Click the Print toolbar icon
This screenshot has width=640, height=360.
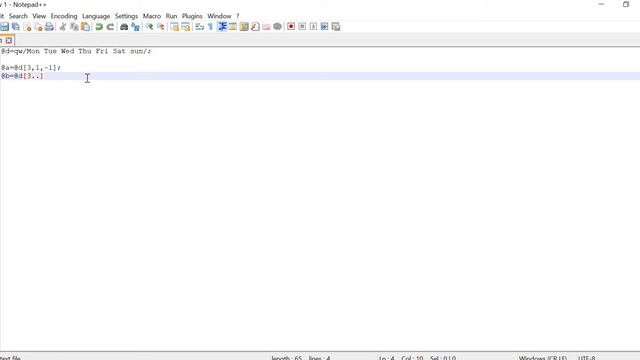tap(49, 27)
